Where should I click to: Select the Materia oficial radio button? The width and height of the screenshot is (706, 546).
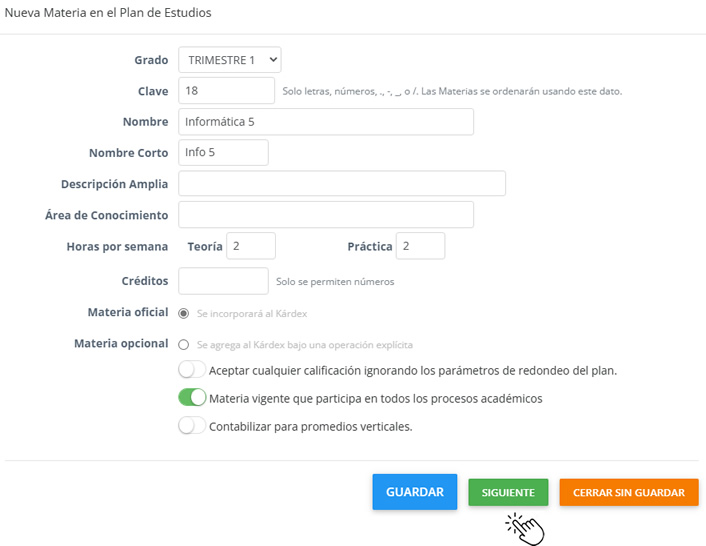click(x=184, y=314)
